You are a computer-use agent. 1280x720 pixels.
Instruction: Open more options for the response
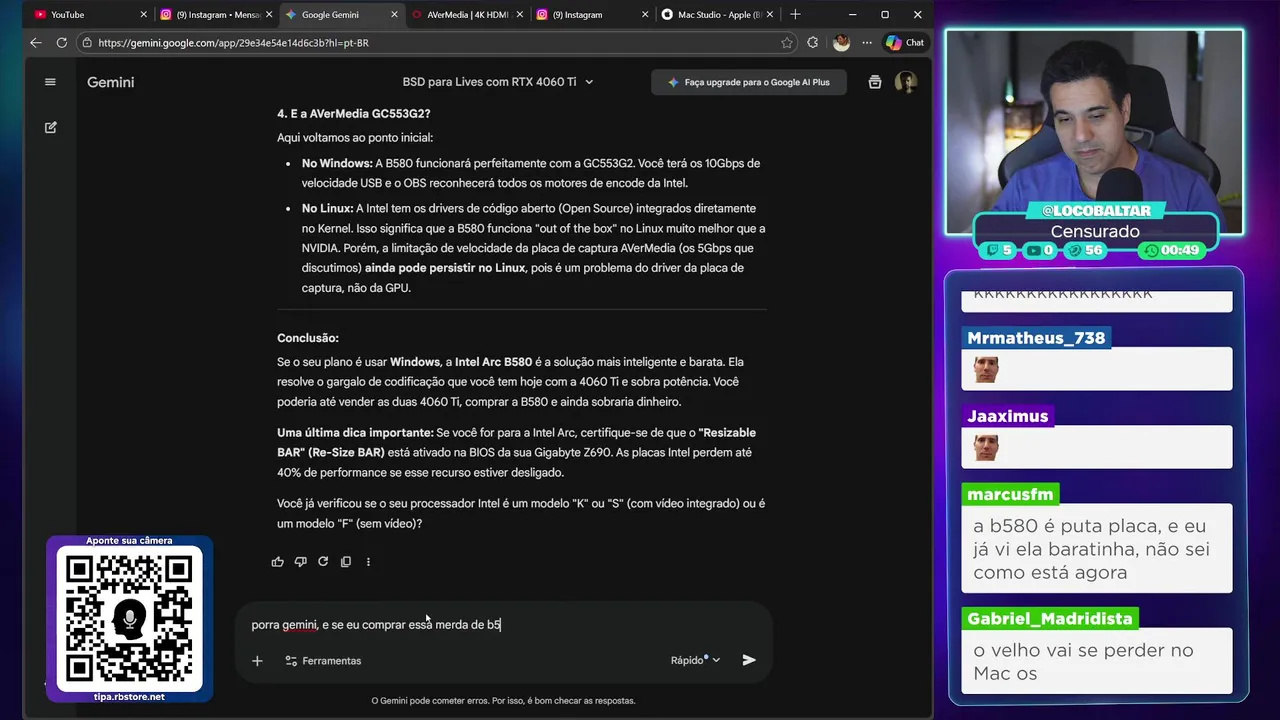368,562
